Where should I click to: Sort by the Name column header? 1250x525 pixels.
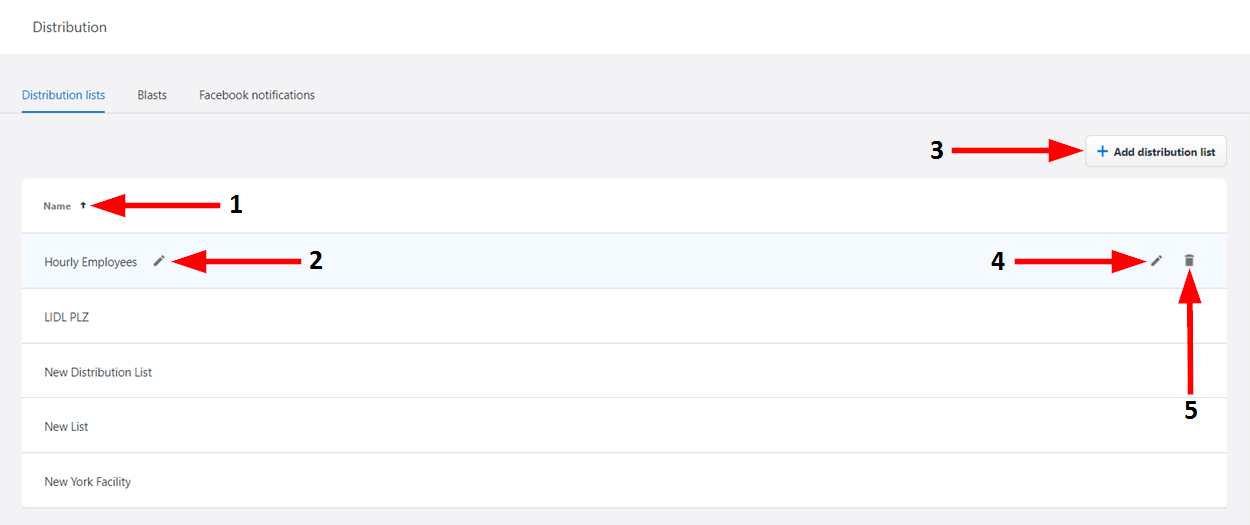coord(57,206)
